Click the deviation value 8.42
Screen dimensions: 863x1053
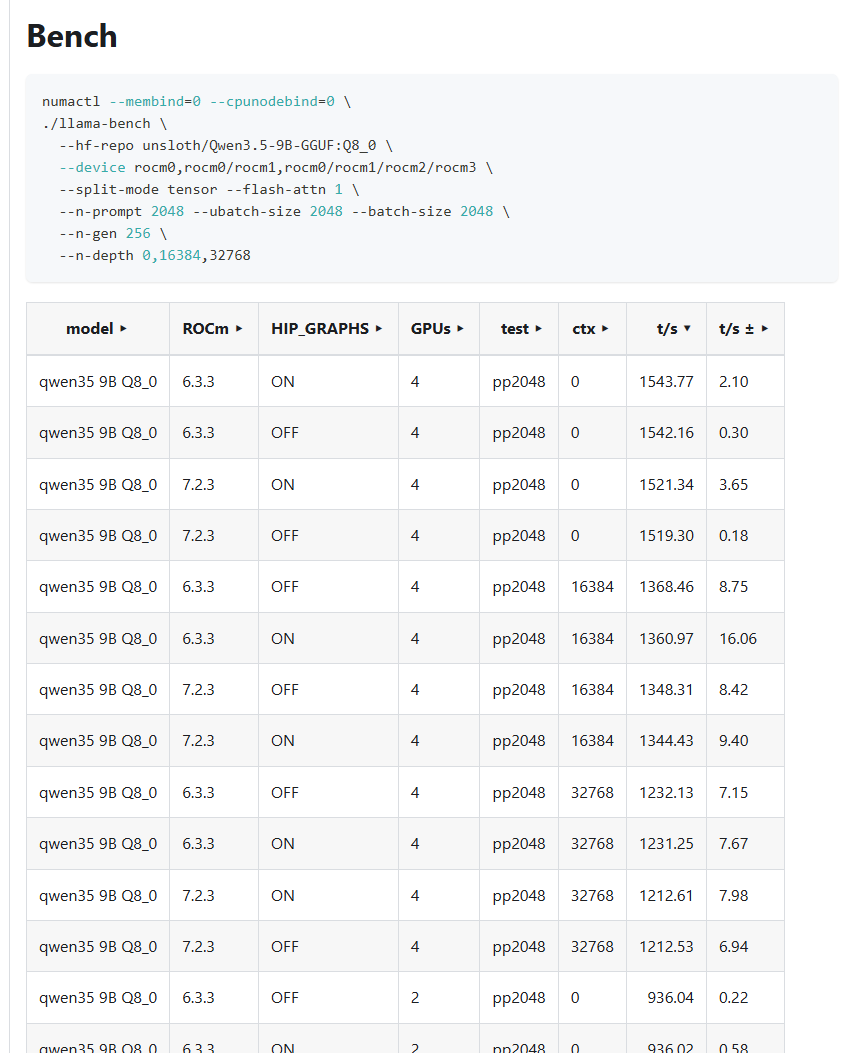pos(733,689)
